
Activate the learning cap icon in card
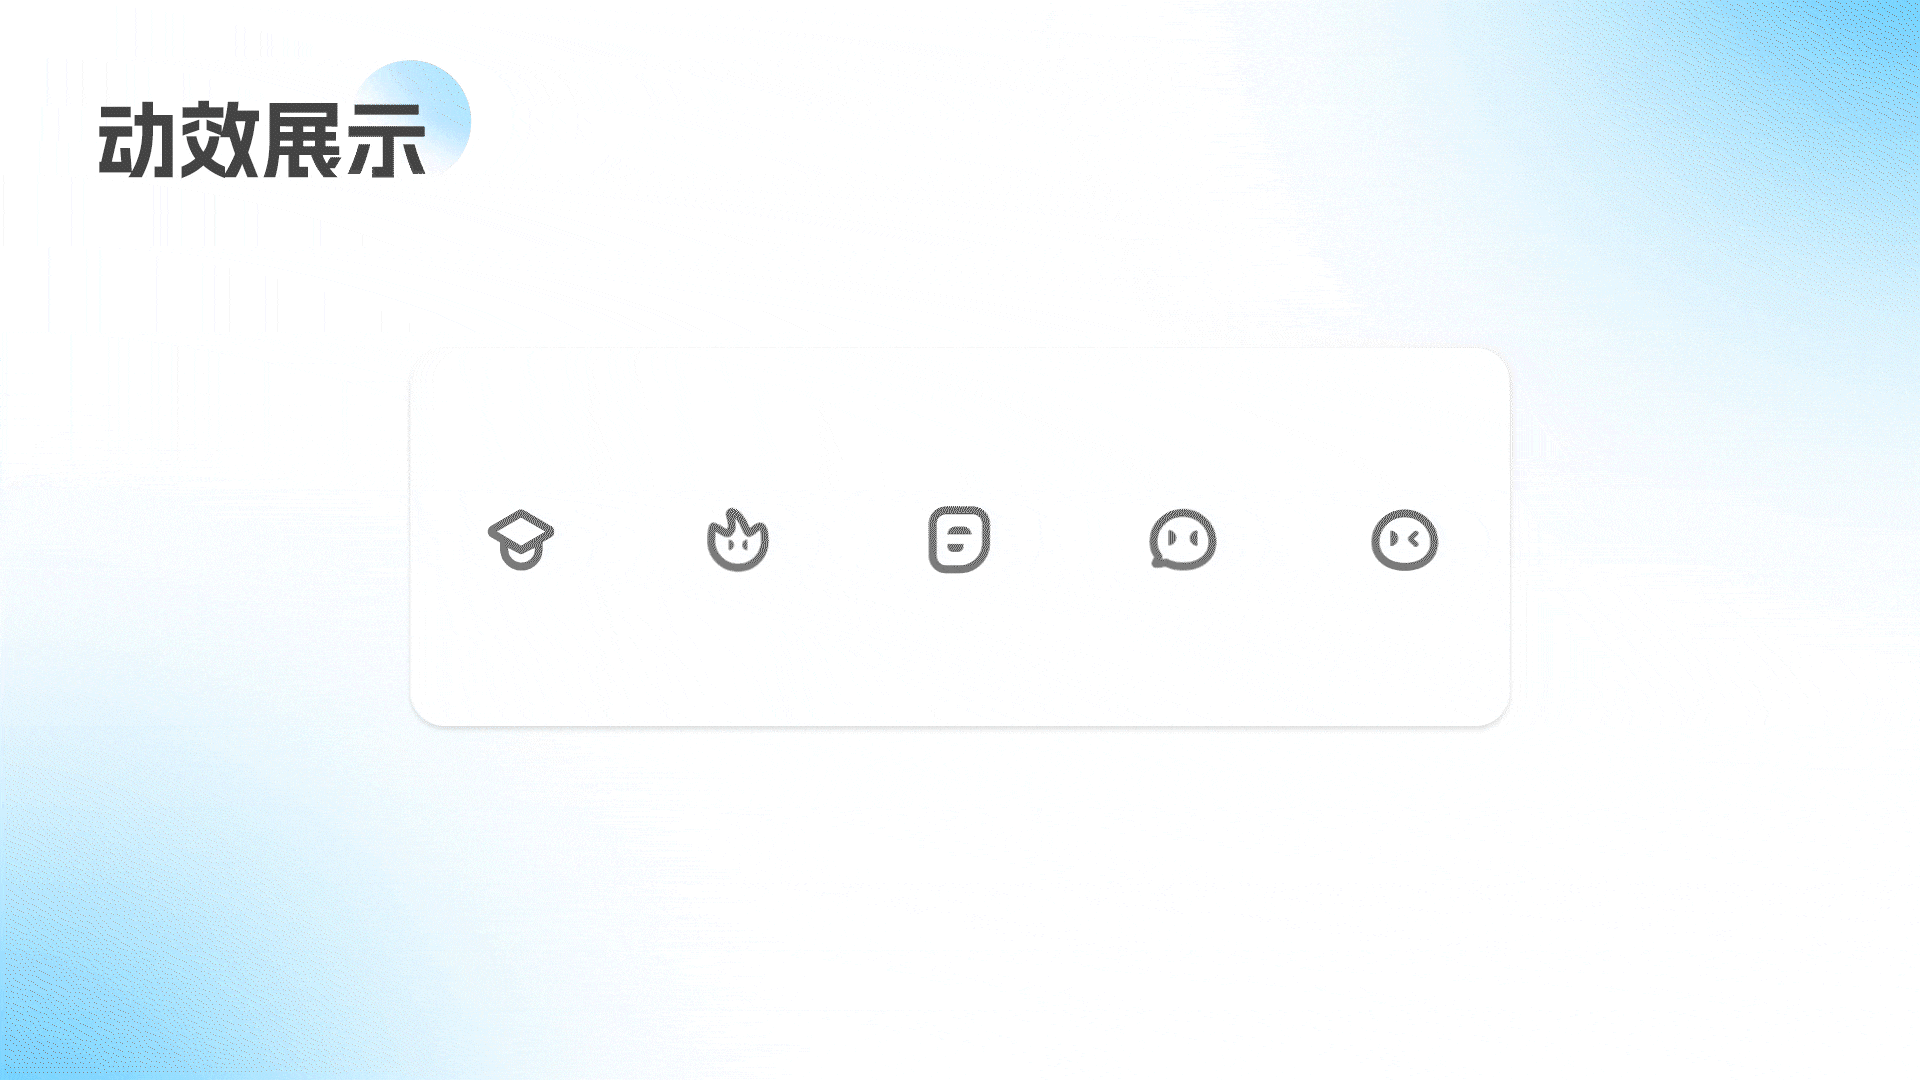(521, 540)
